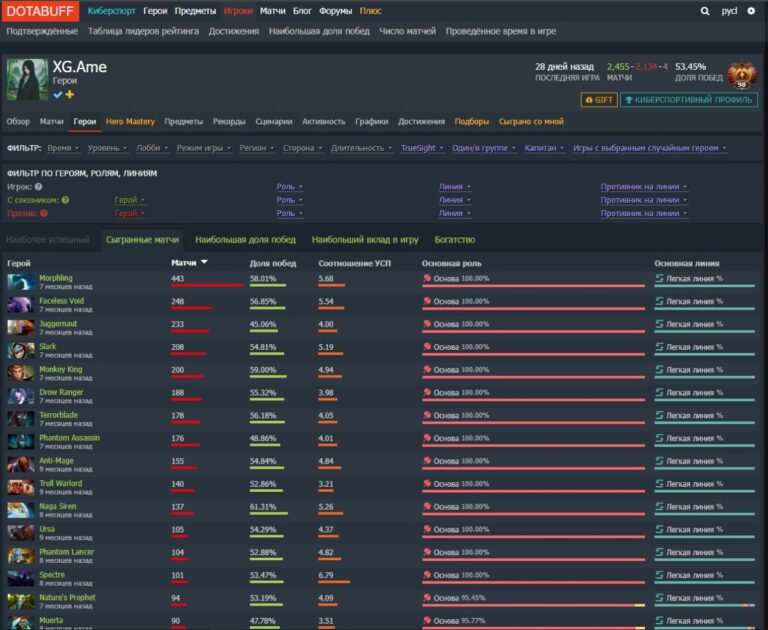
Task: Open the settings gear icon
Action: tap(751, 11)
